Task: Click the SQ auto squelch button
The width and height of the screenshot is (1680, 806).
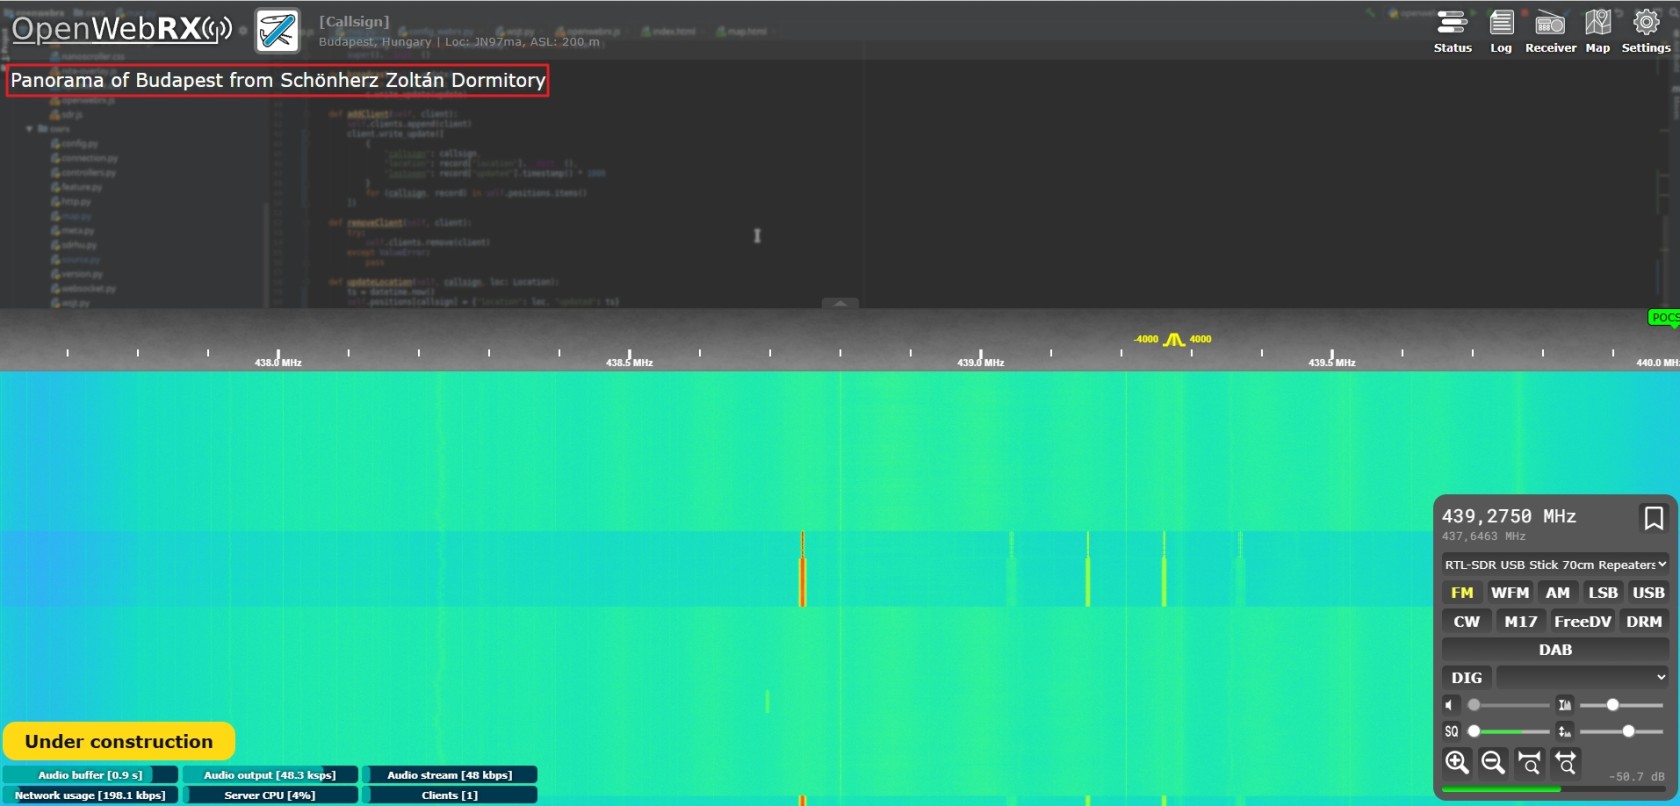Action: click(x=1451, y=731)
